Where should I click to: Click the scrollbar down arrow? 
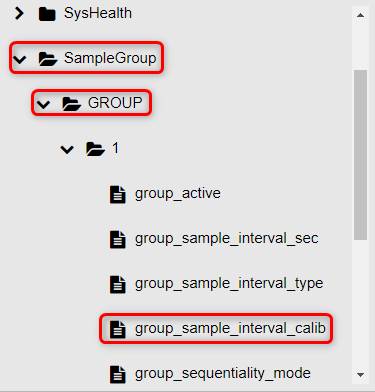[x=360, y=375]
